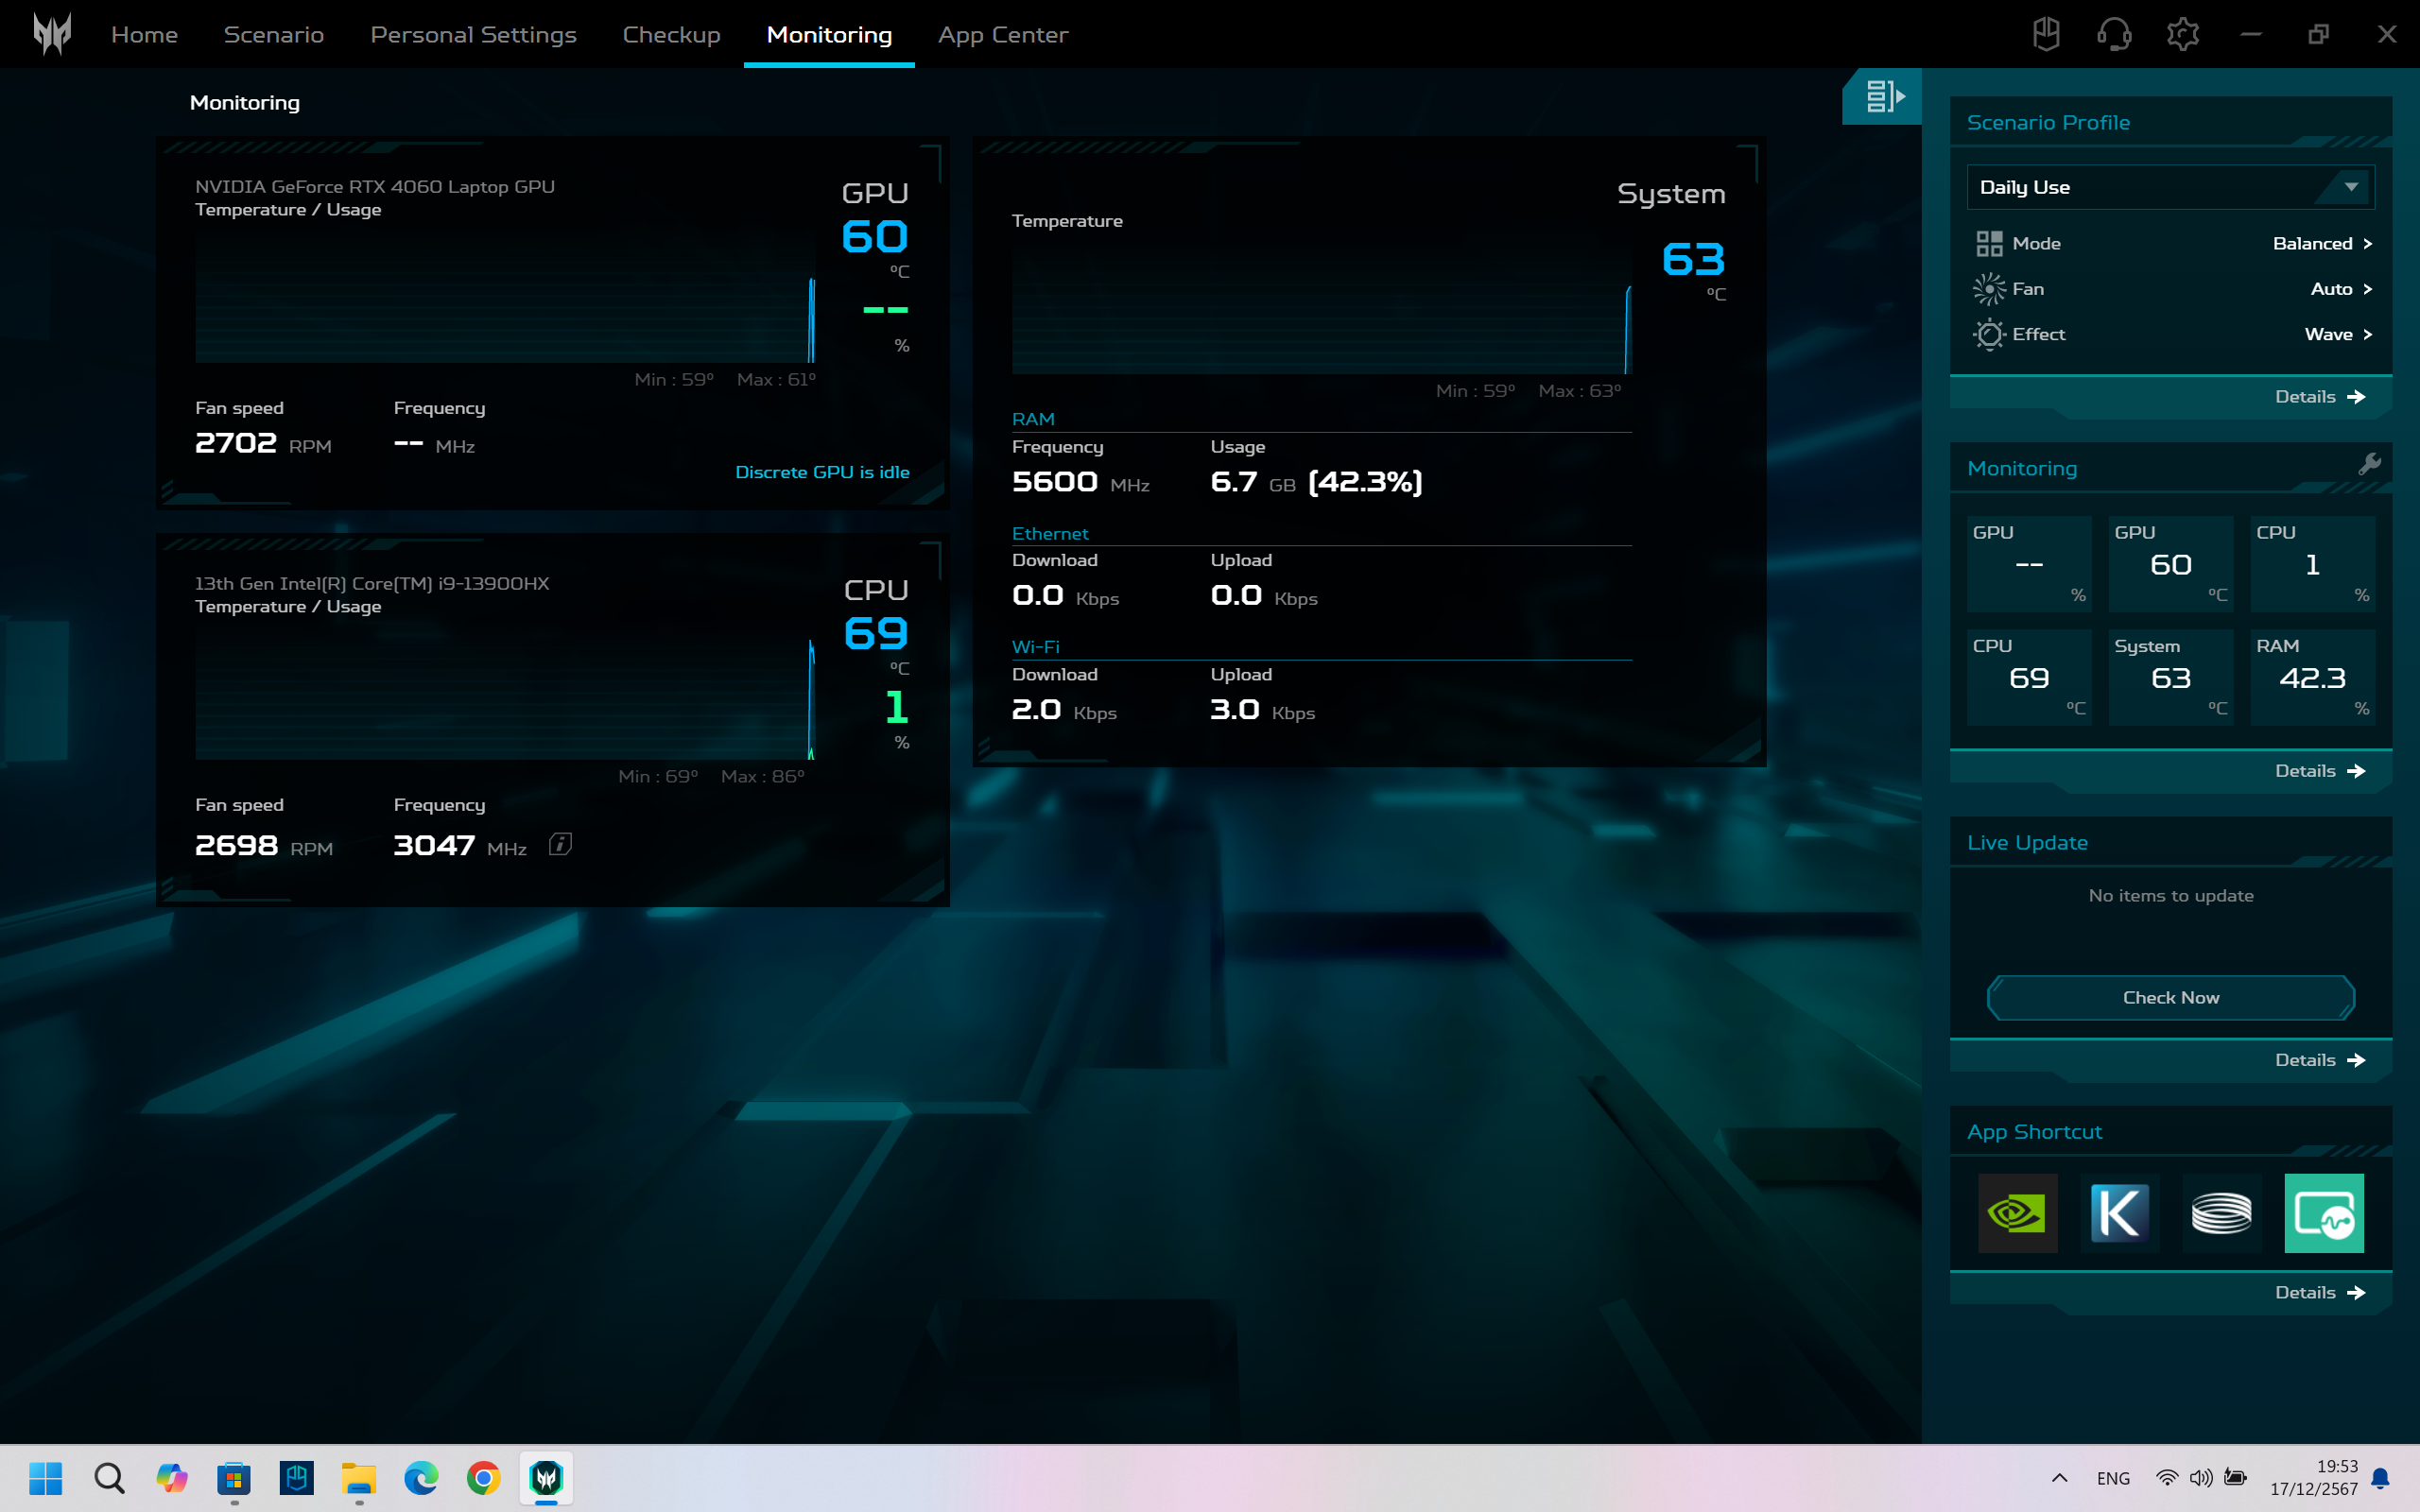Click the GPU fan speed '2702' value
This screenshot has height=1512, width=2420.
[x=236, y=443]
